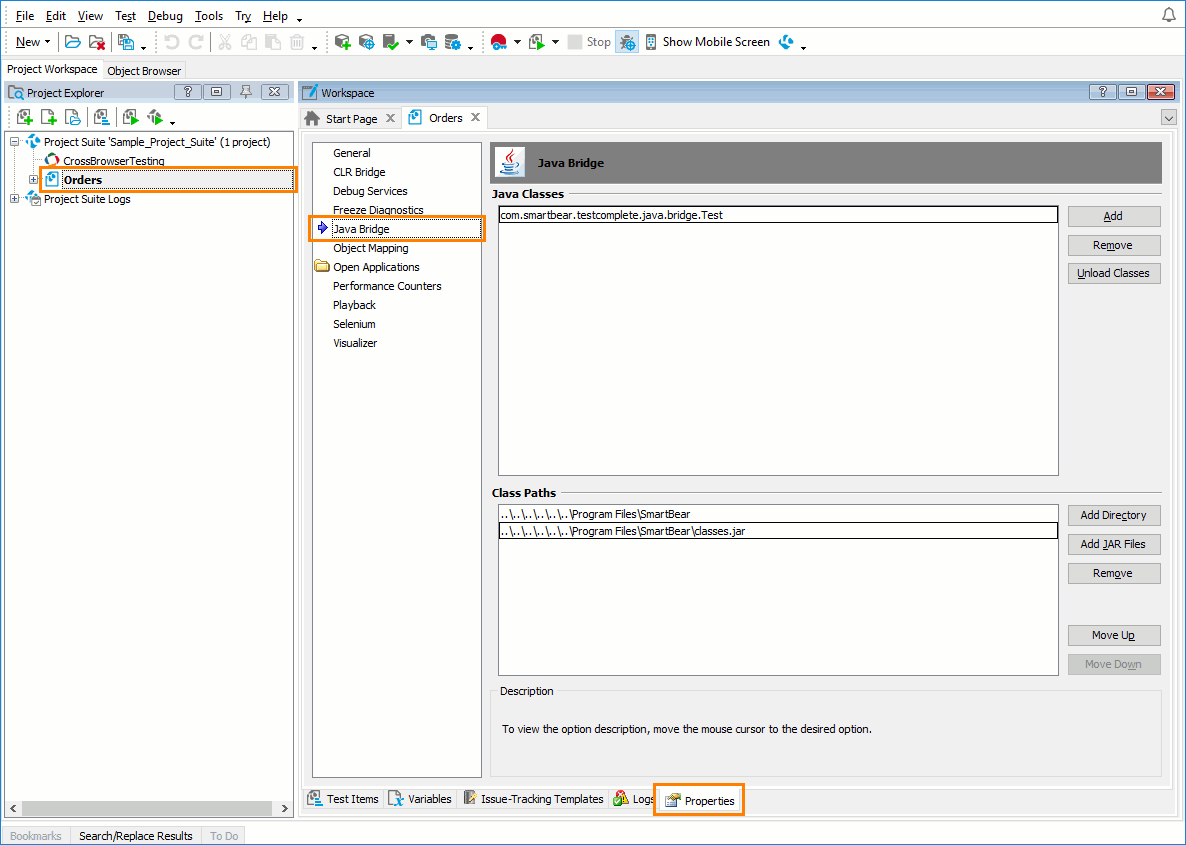The height and width of the screenshot is (845, 1186).
Task: Collapse the Project Suite 'Sample_Project_Suite' tree node
Action: [x=14, y=141]
